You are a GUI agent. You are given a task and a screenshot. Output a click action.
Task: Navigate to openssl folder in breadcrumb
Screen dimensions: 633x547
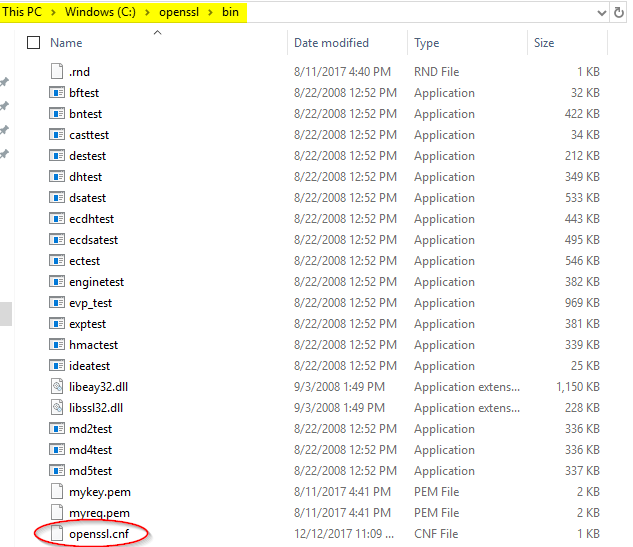(183, 12)
